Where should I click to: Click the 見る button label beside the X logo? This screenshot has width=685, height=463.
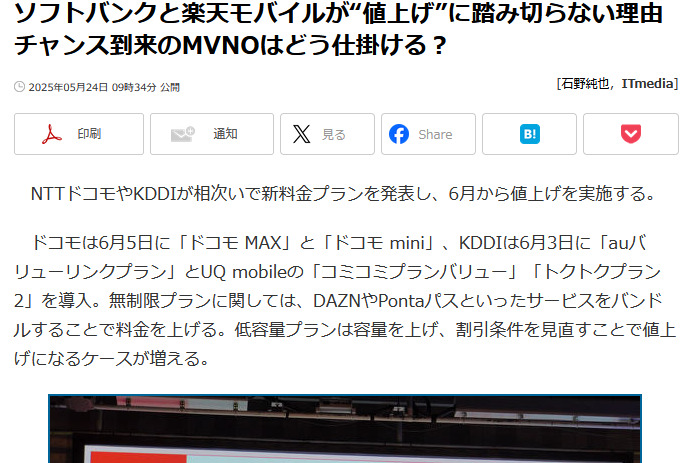tap(334, 135)
